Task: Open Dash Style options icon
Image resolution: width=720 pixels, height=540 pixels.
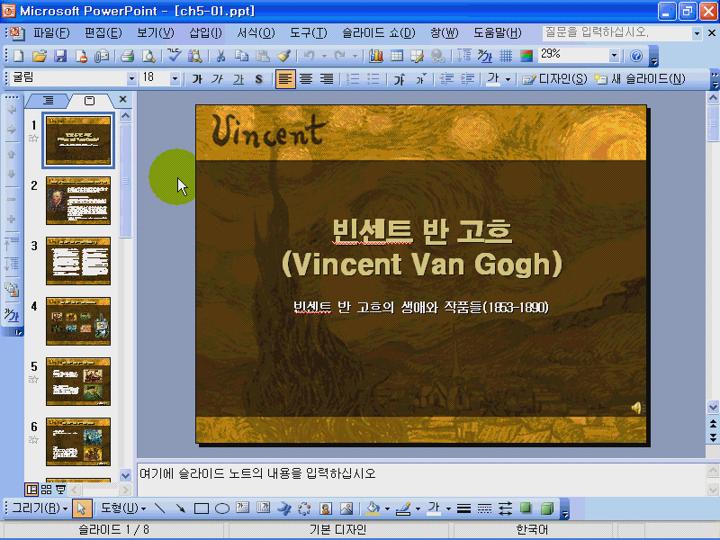Action: (484, 508)
